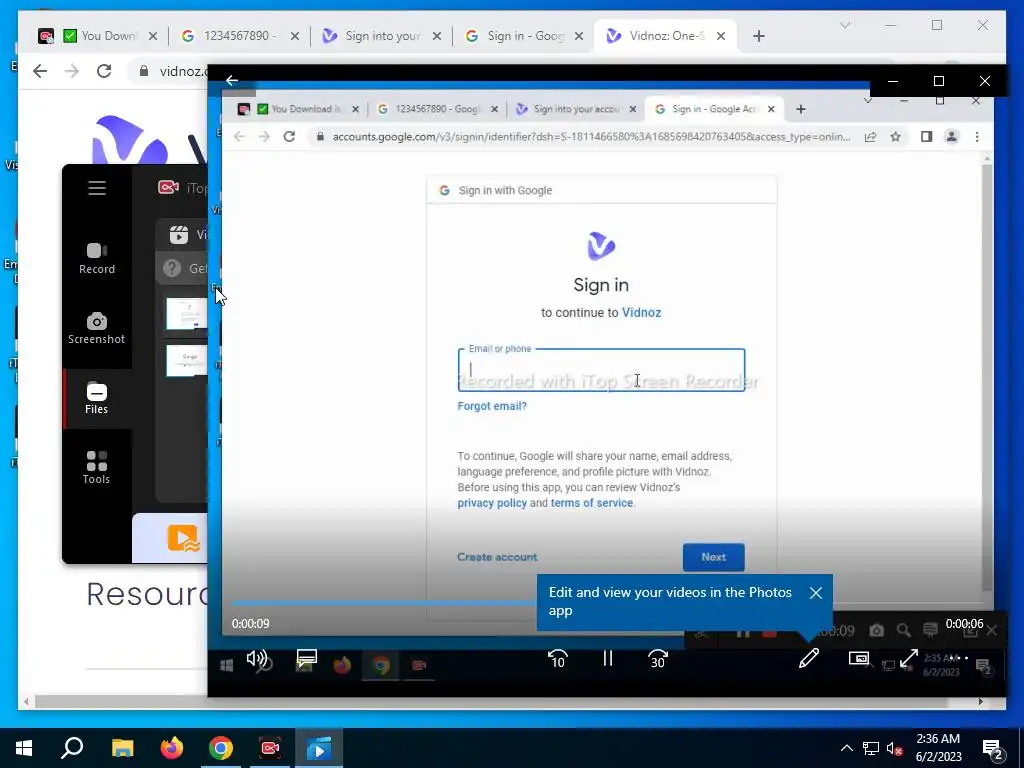Select Screenshot in the iTop sidebar
The width and height of the screenshot is (1024, 768).
[x=97, y=328]
